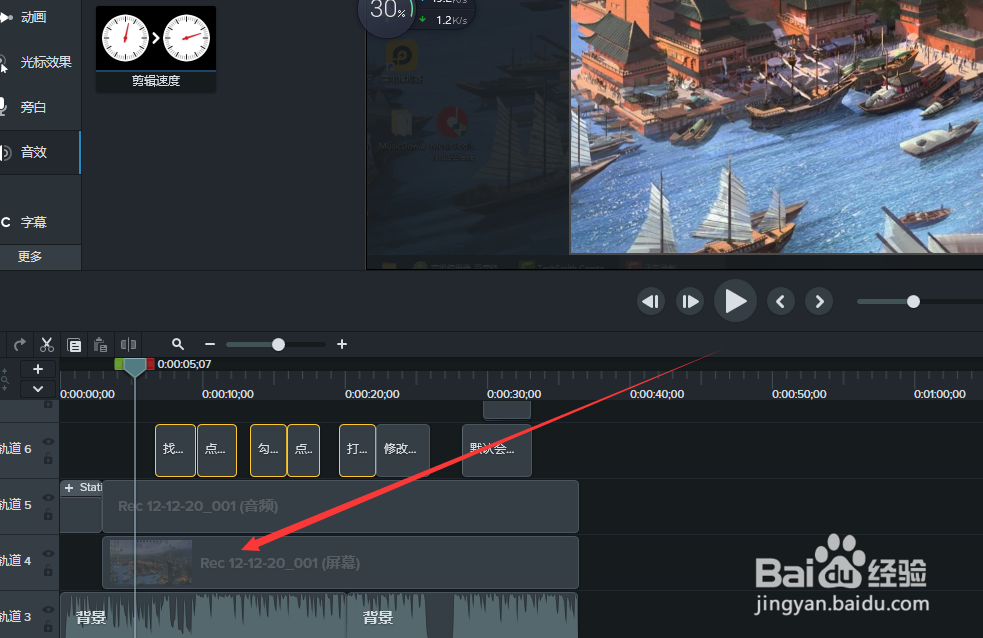Screen dimensions: 983x638
Task: Zoom out the timeline with minus
Action: [x=210, y=344]
